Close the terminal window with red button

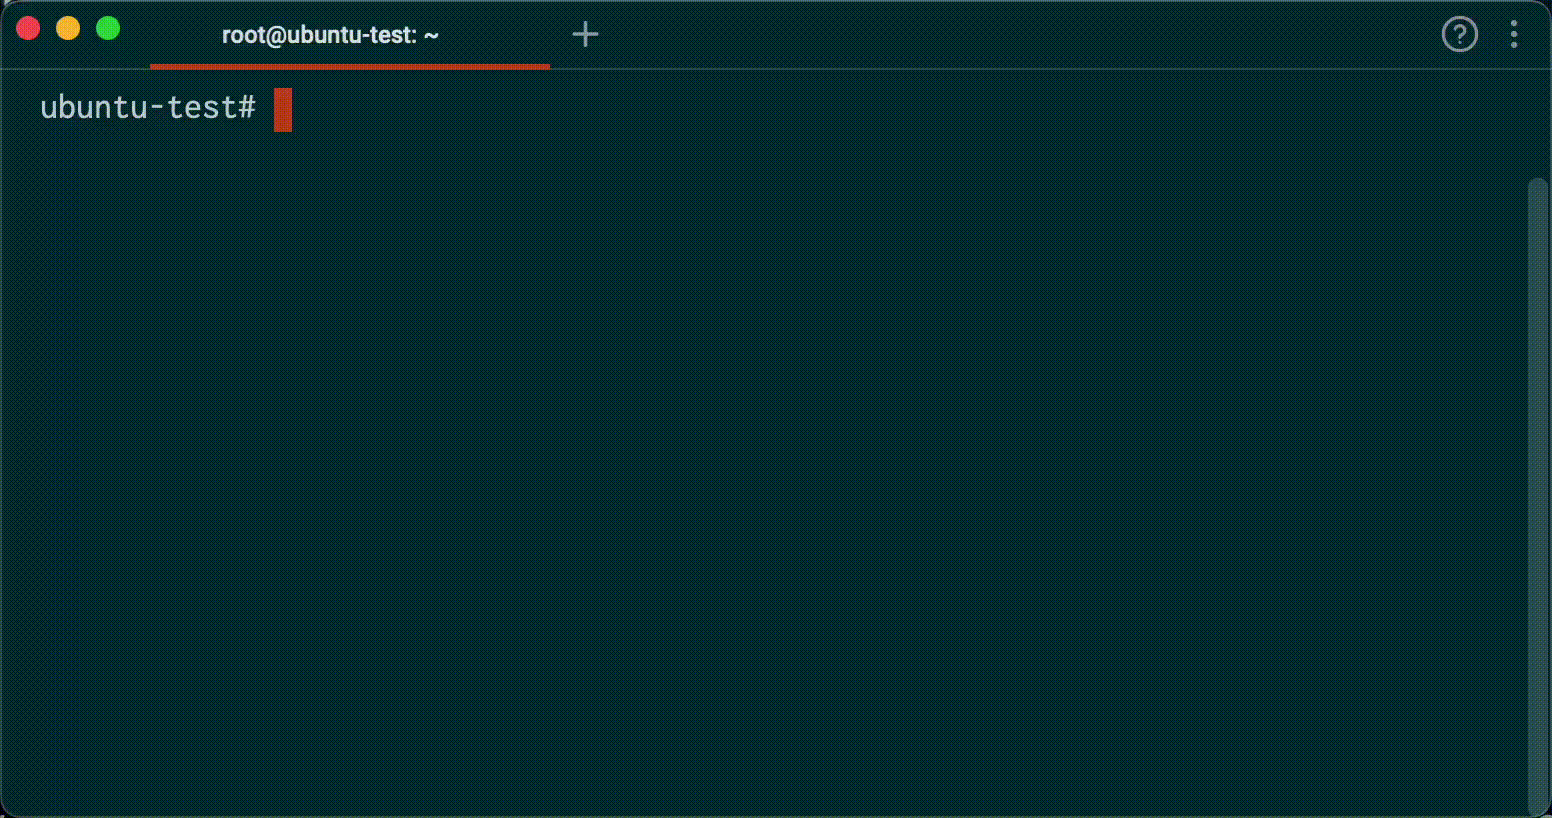(28, 29)
